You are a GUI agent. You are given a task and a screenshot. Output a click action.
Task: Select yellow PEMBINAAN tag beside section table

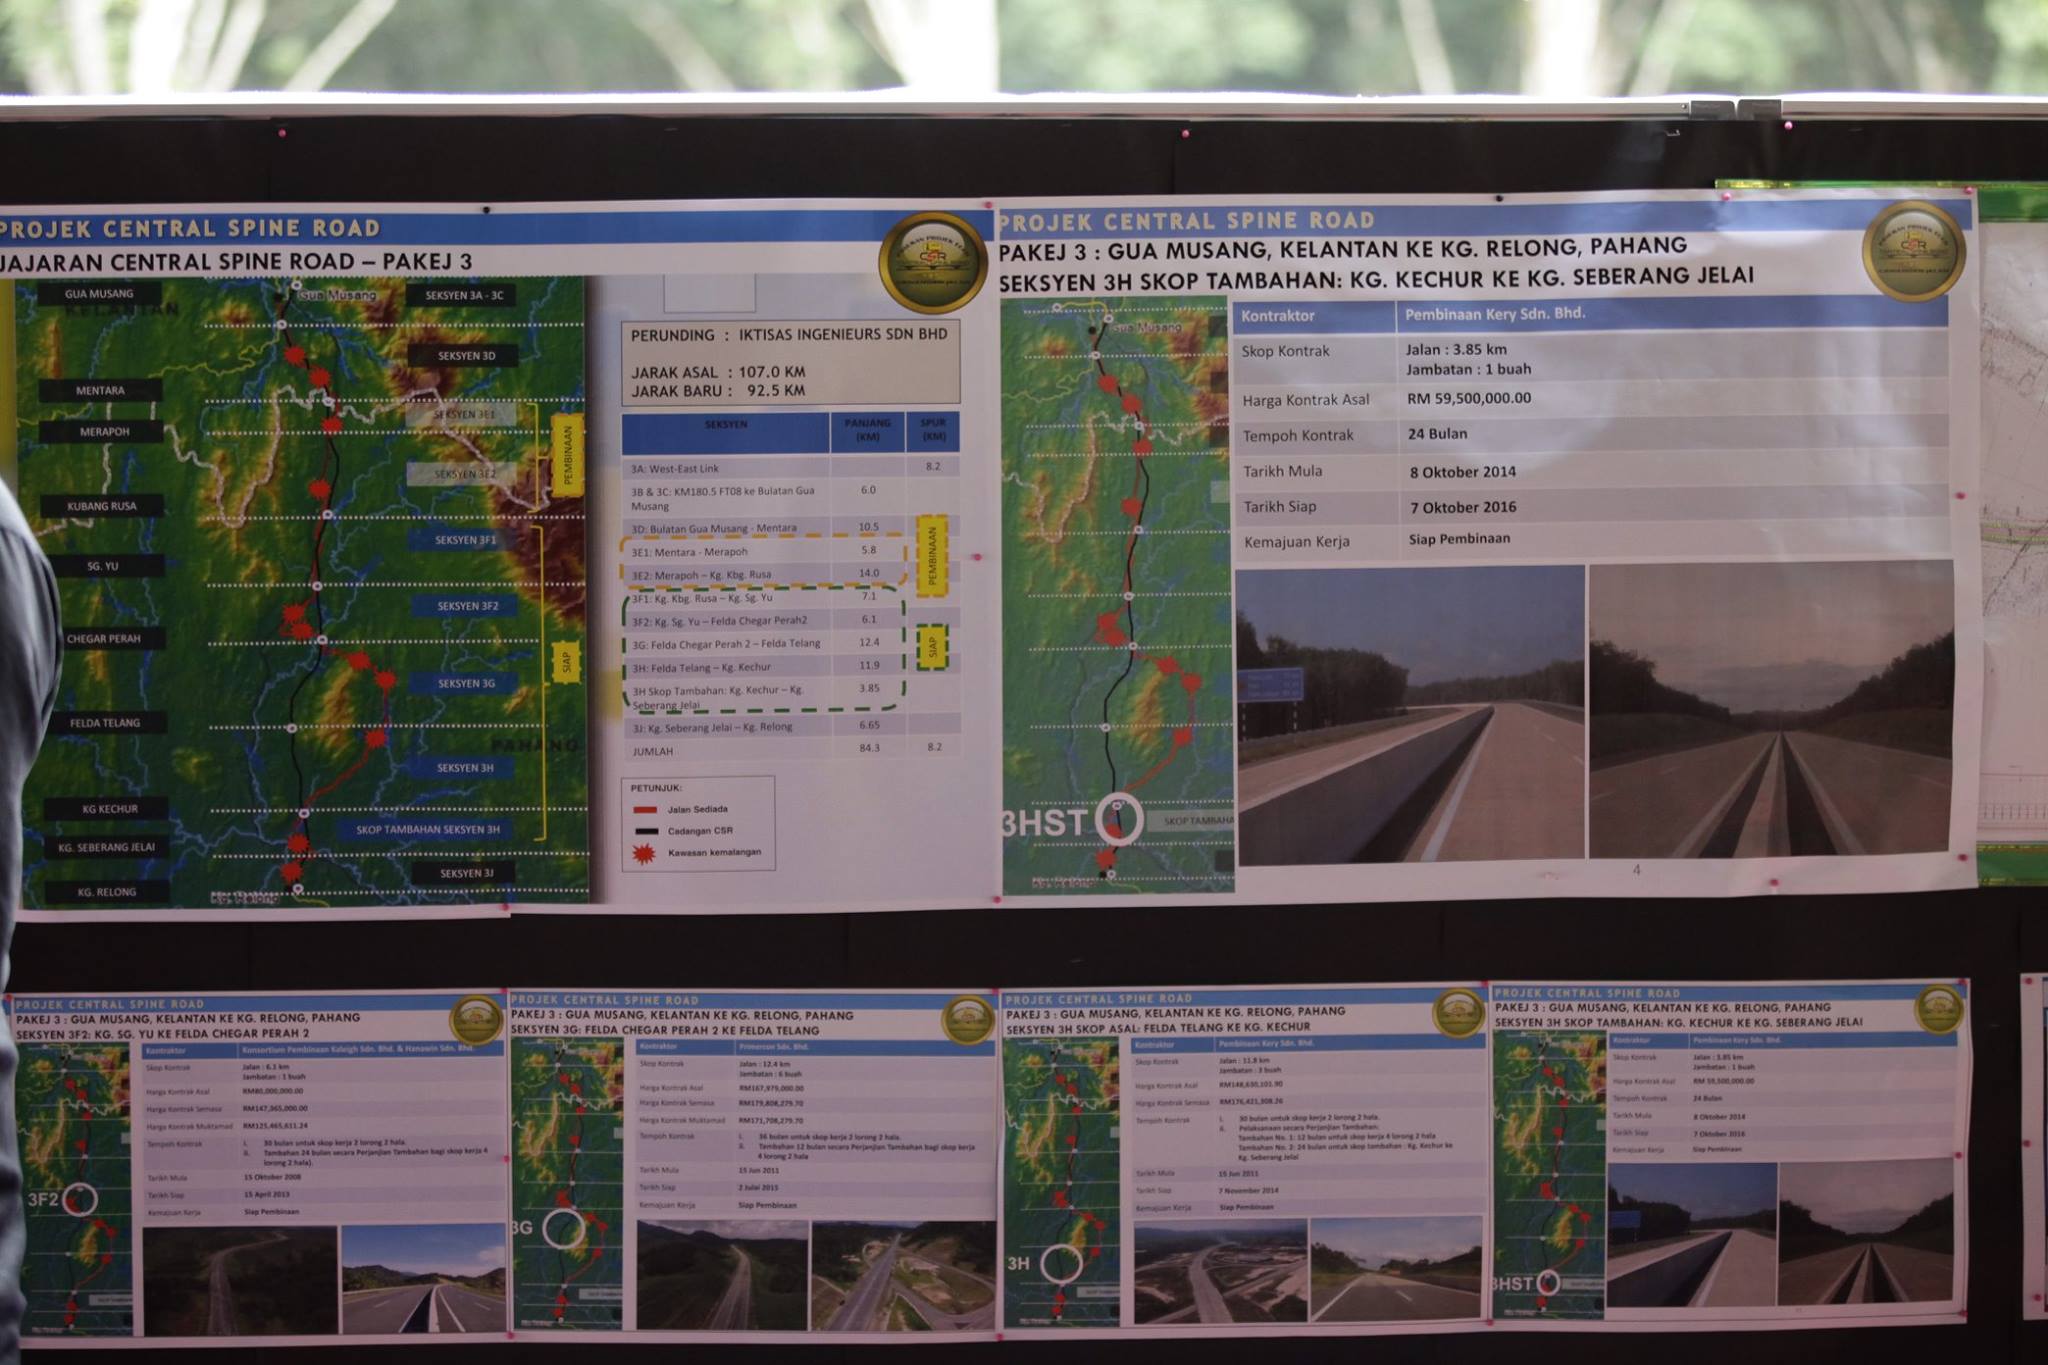pos(932,557)
